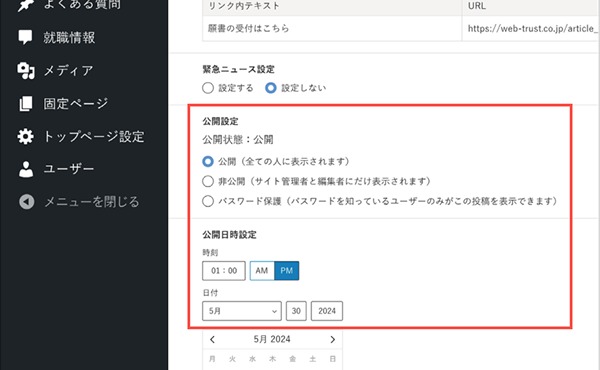
Task: Click the time field showing 01:00
Action: click(224, 271)
